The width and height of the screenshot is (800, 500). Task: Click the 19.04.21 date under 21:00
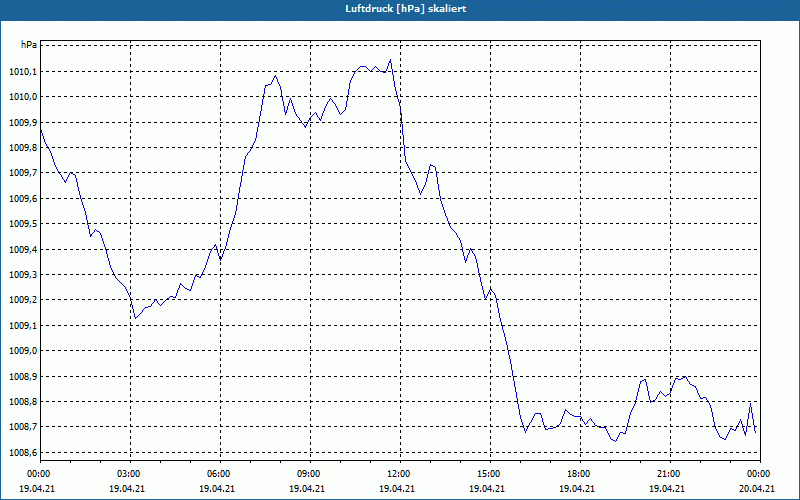[x=667, y=489]
